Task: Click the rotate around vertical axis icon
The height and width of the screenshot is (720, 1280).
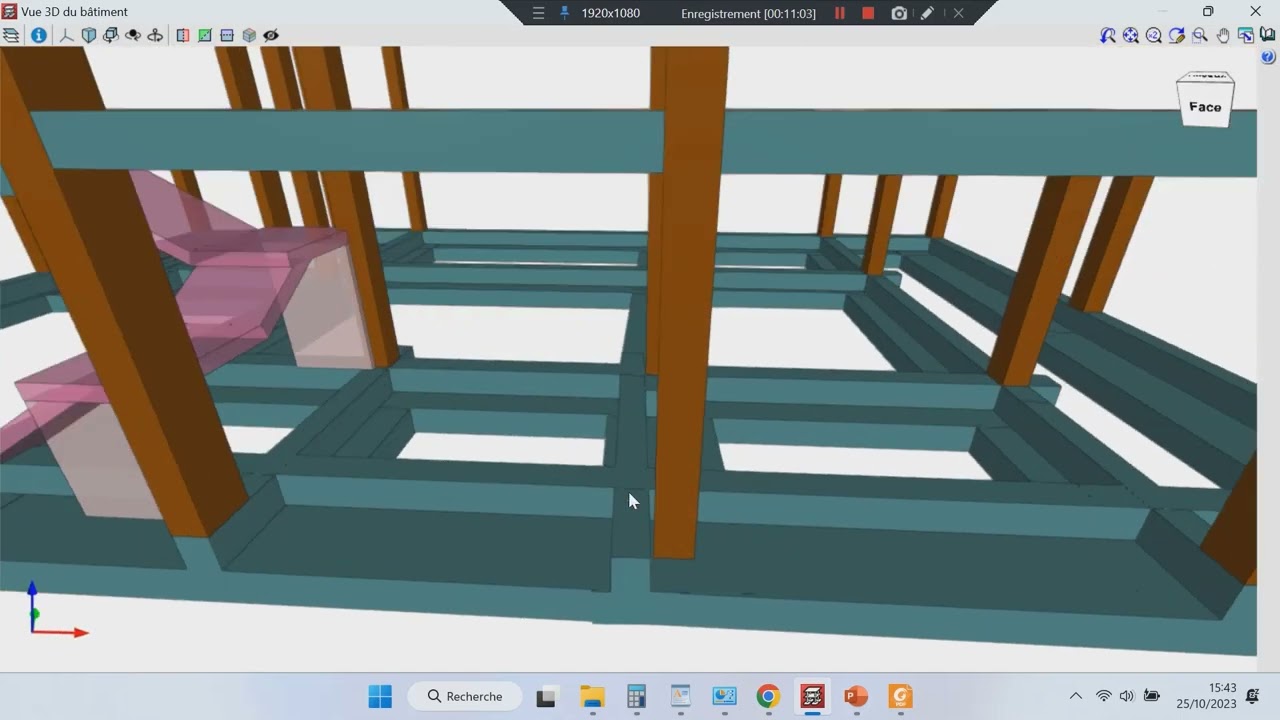Action: click(155, 35)
